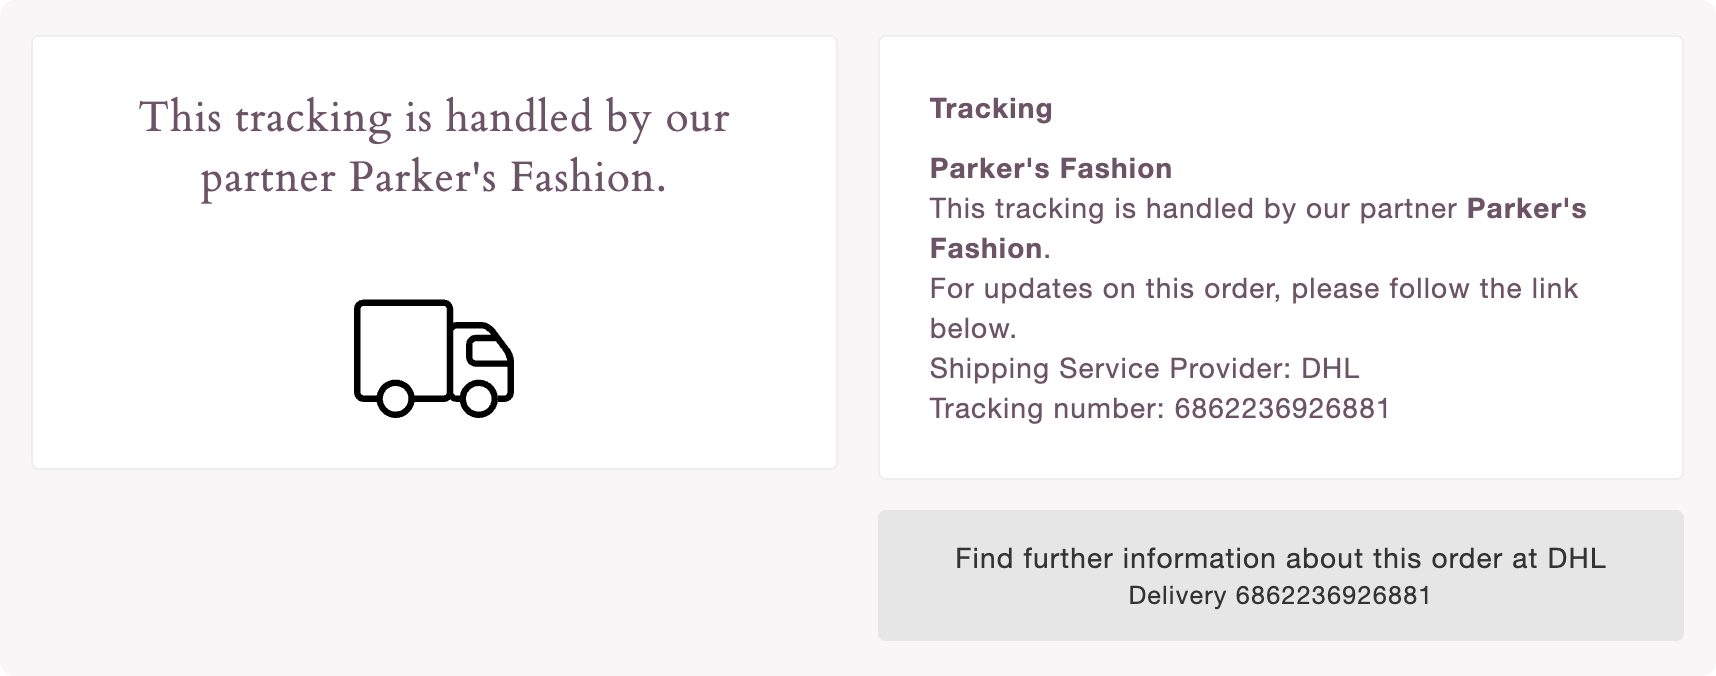
Task: Click the large 'This tracking is handled' headline
Action: (434, 117)
